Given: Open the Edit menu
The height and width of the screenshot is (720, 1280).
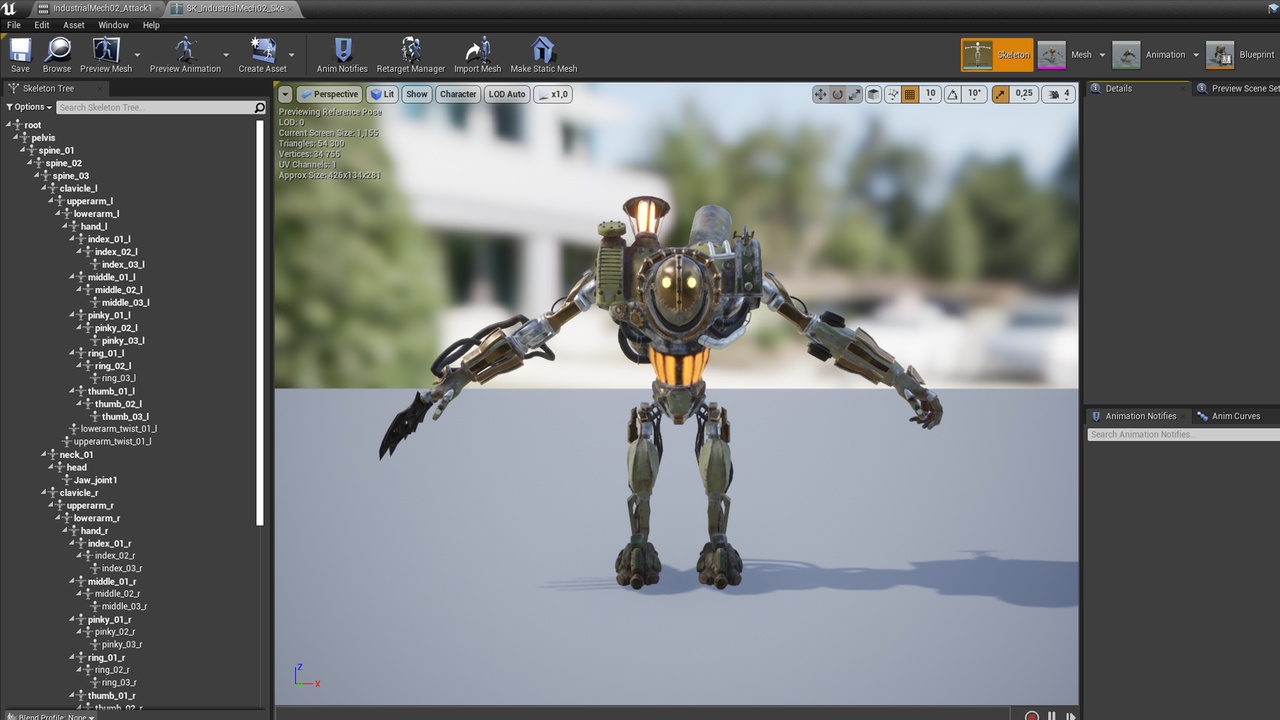Looking at the screenshot, I should pyautogui.click(x=42, y=25).
